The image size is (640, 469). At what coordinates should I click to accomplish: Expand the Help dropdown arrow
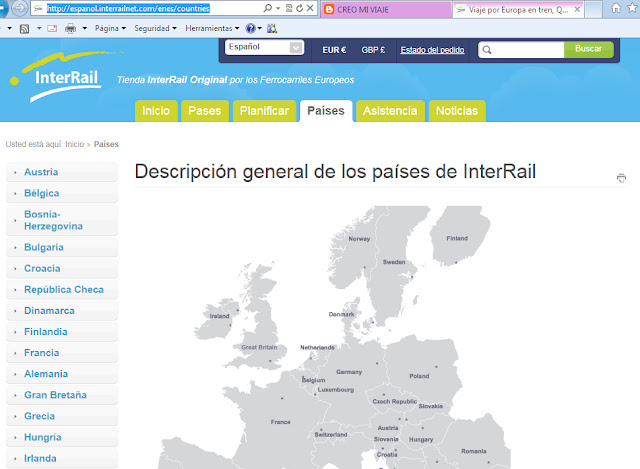pyautogui.click(x=260, y=29)
